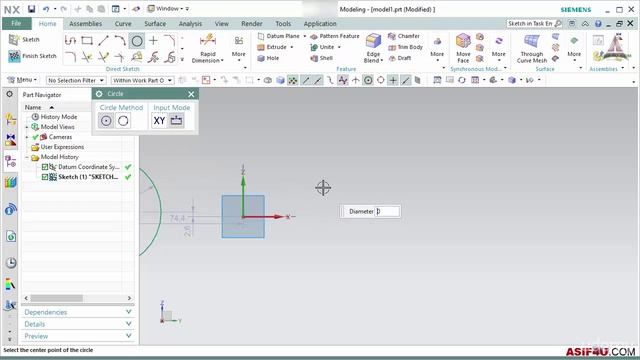Open the File tab
The width and height of the screenshot is (640, 360).
(16, 23)
